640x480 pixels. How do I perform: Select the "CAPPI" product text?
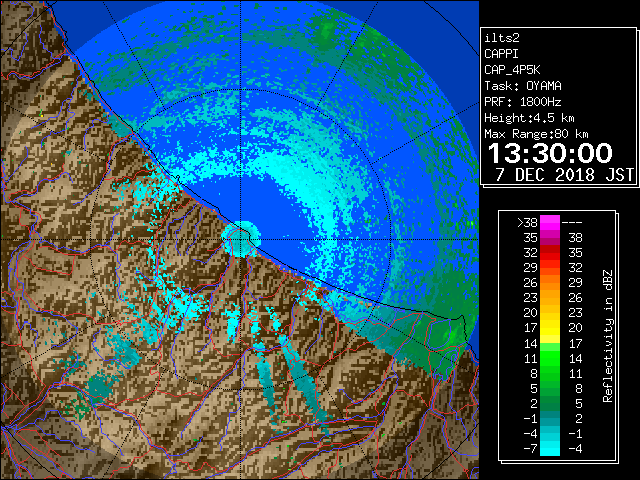coord(501,54)
